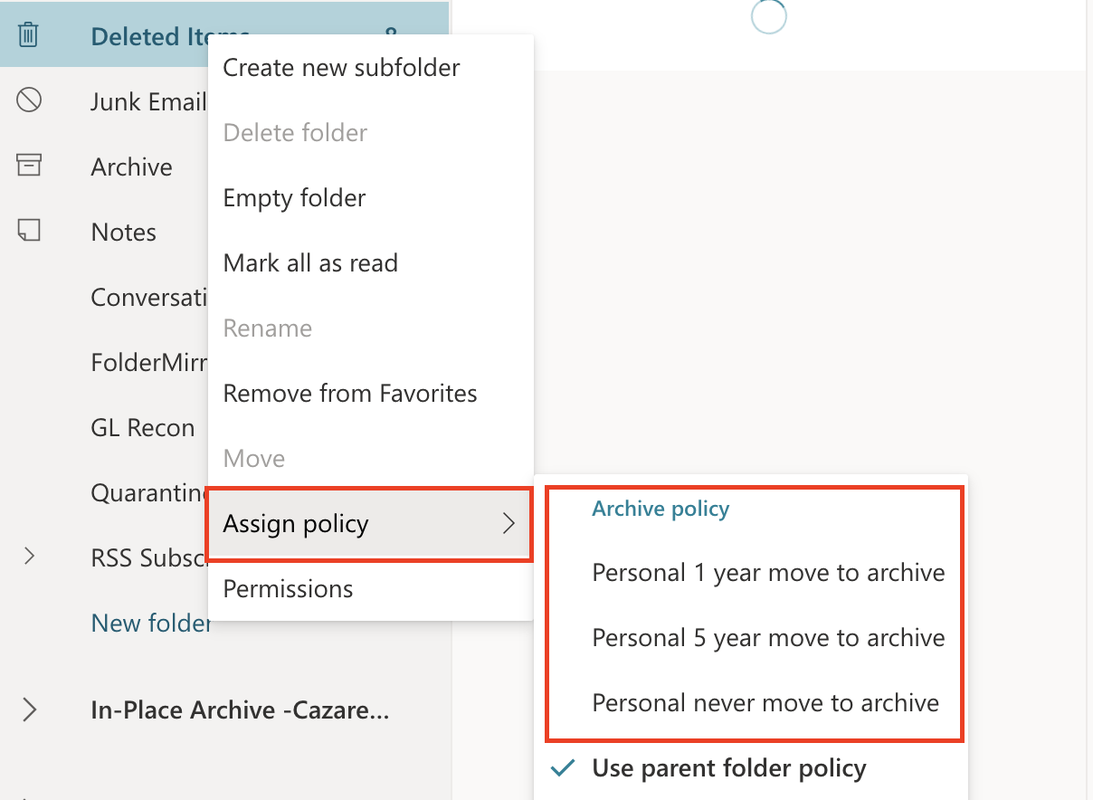This screenshot has width=1093, height=800.
Task: Choose Create new subfolder from menu
Action: [x=341, y=68]
